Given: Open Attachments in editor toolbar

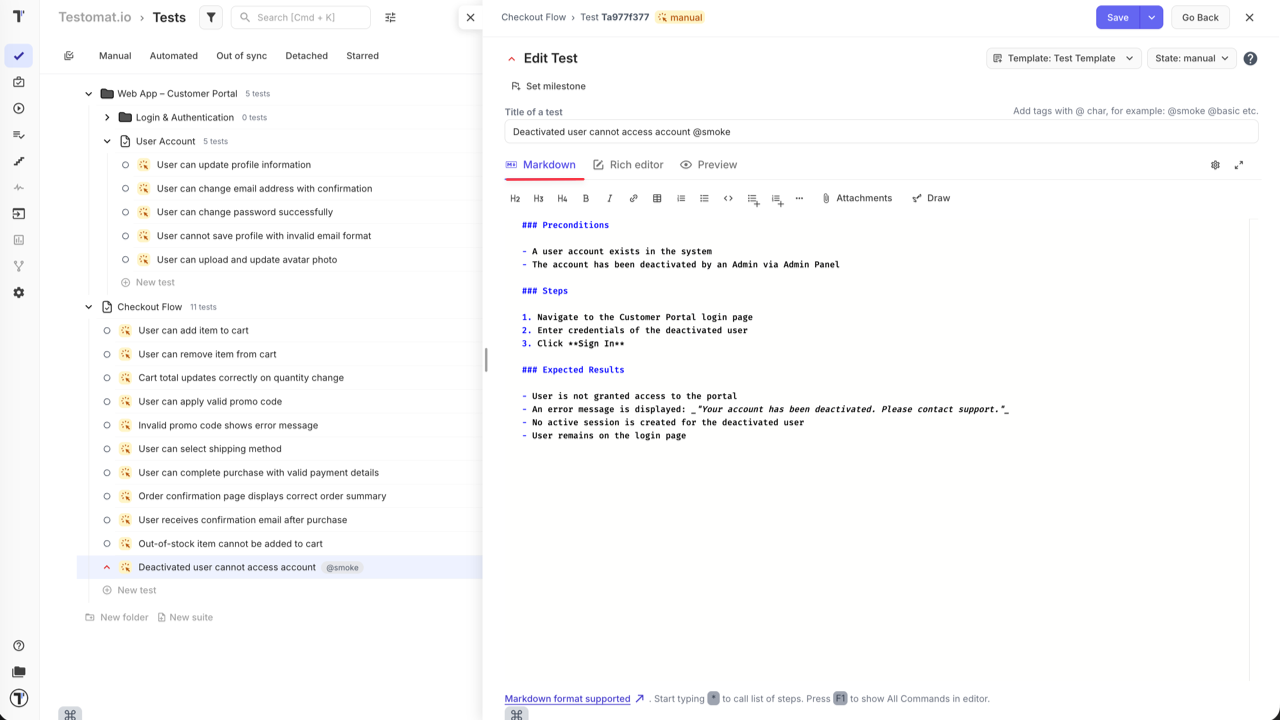Looking at the screenshot, I should point(857,198).
